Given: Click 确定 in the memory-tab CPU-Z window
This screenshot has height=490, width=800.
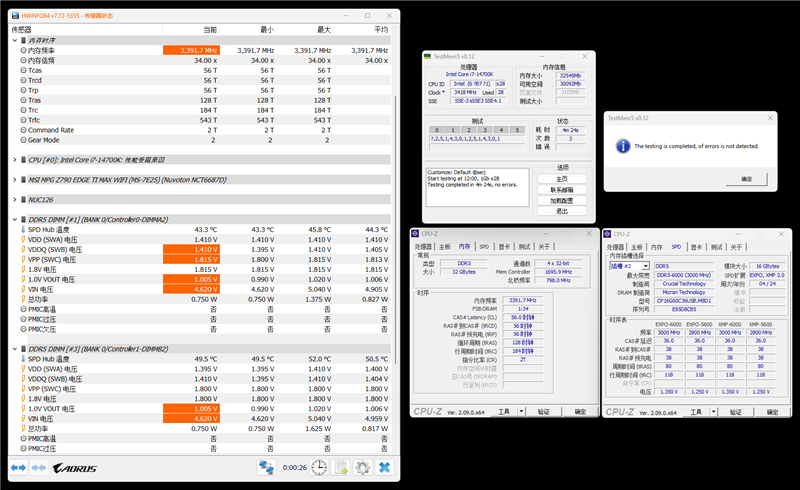Looking at the screenshot, I should (580, 411).
